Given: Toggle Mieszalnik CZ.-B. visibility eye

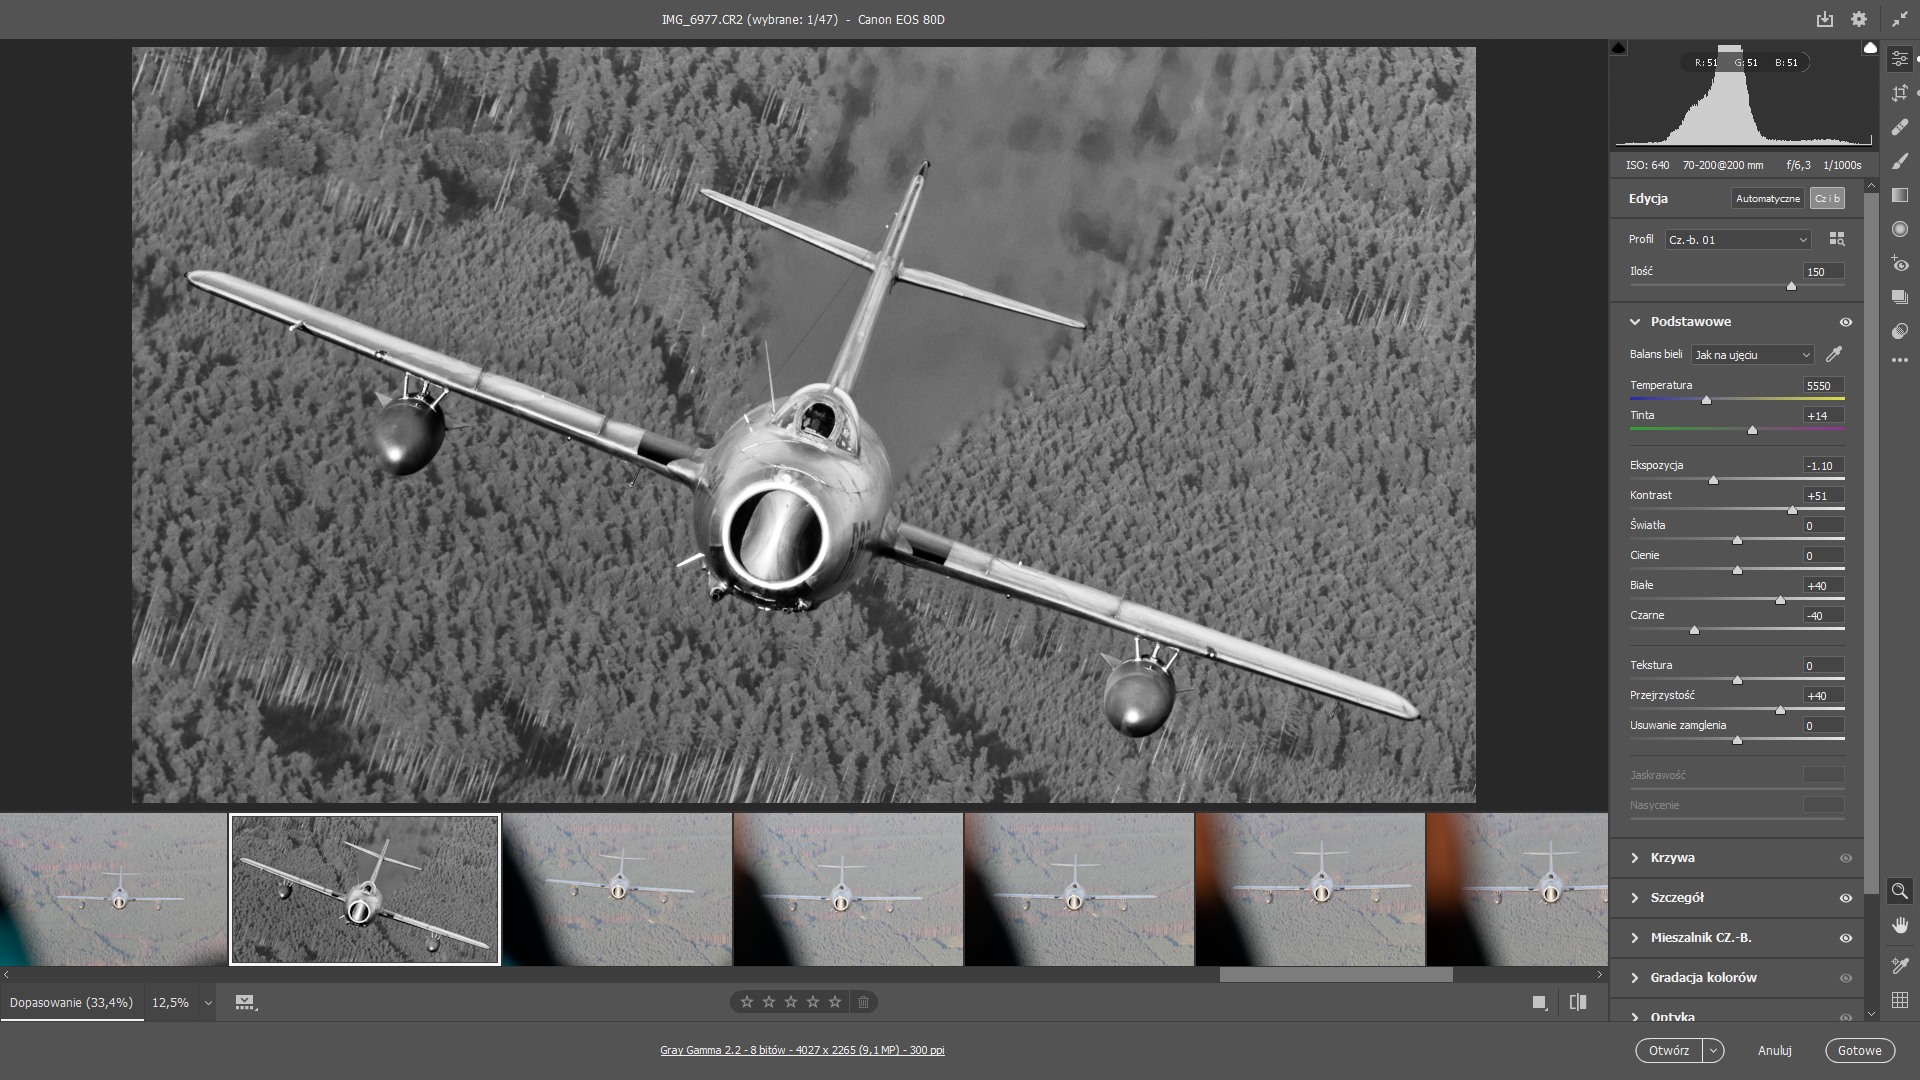Looking at the screenshot, I should (1845, 938).
